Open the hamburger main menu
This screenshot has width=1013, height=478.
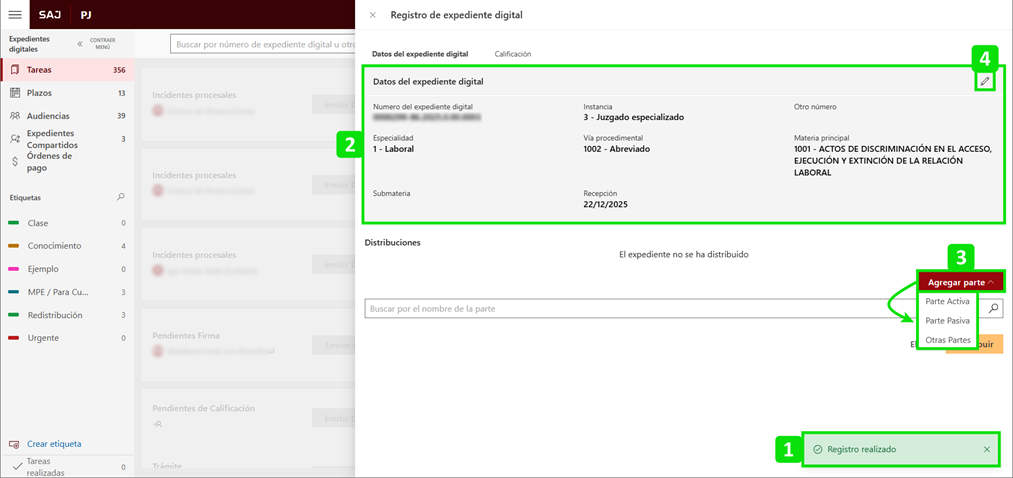[x=14, y=15]
